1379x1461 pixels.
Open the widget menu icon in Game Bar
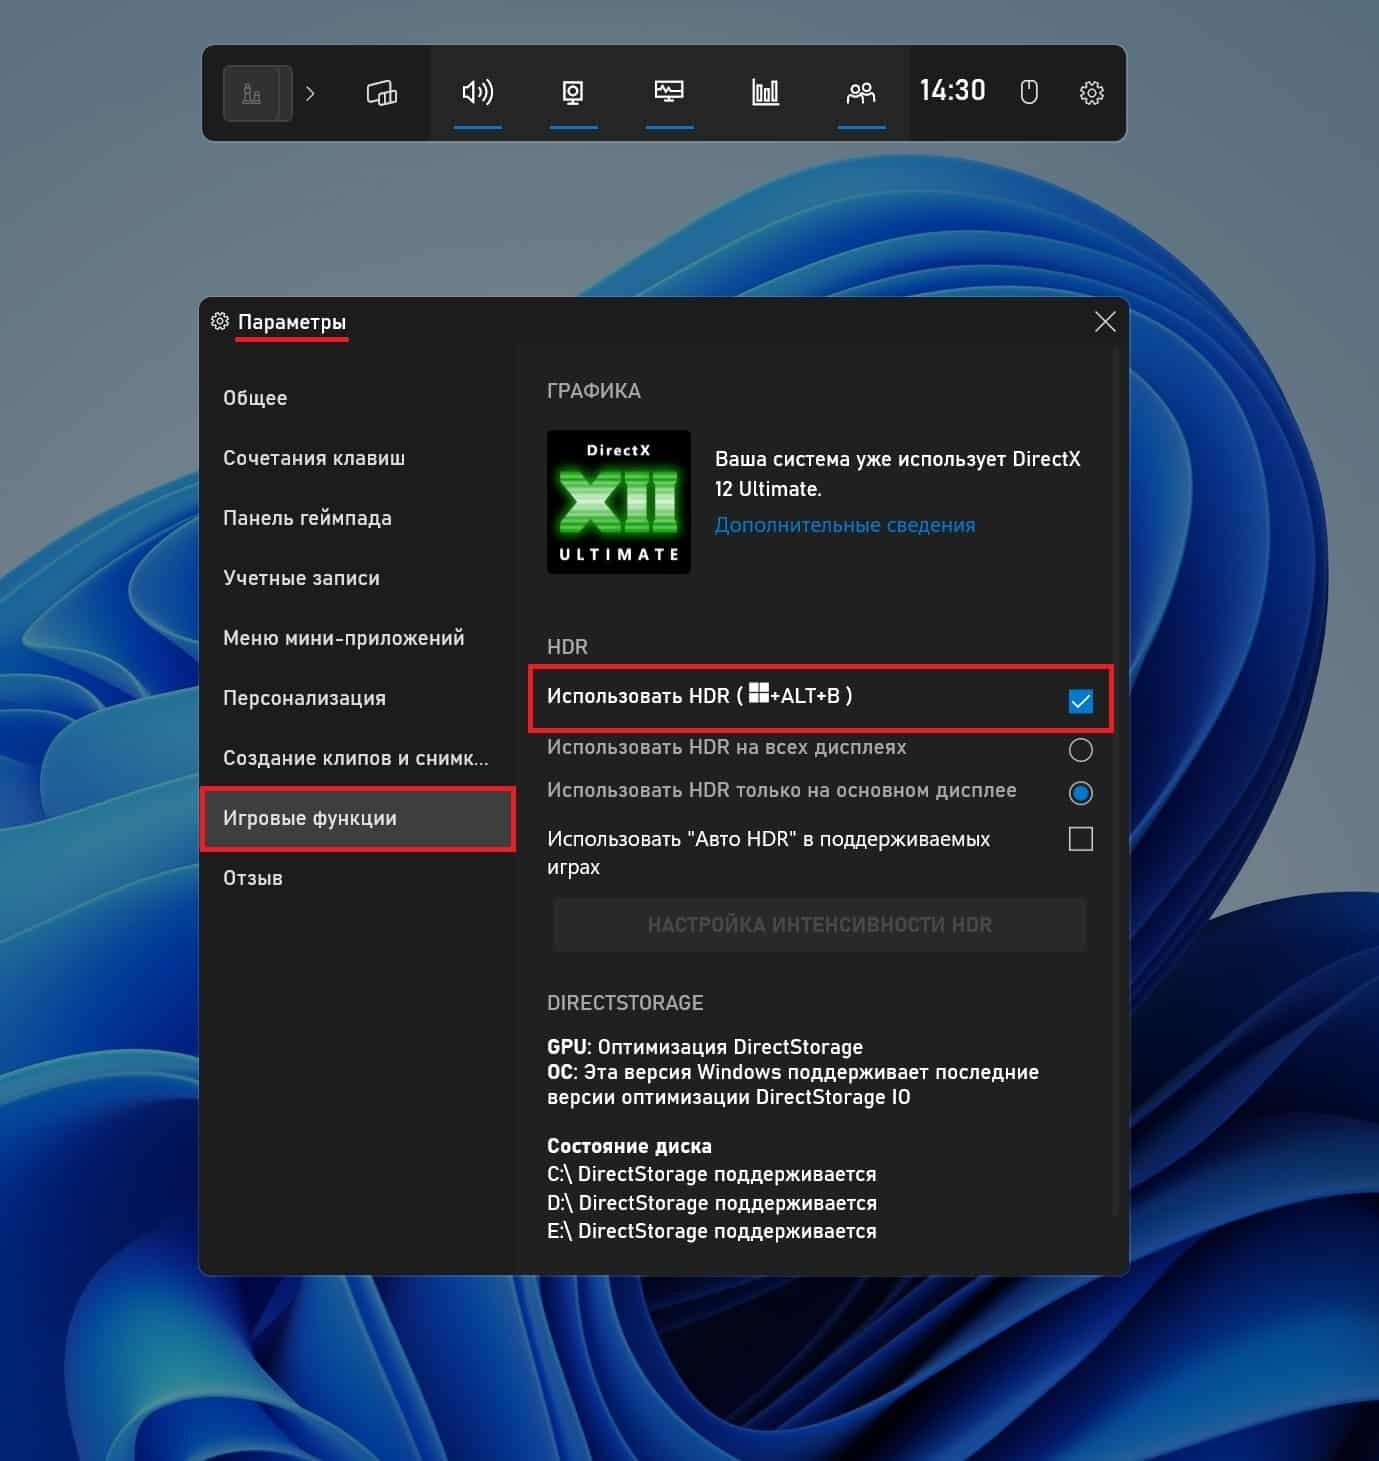click(x=381, y=93)
